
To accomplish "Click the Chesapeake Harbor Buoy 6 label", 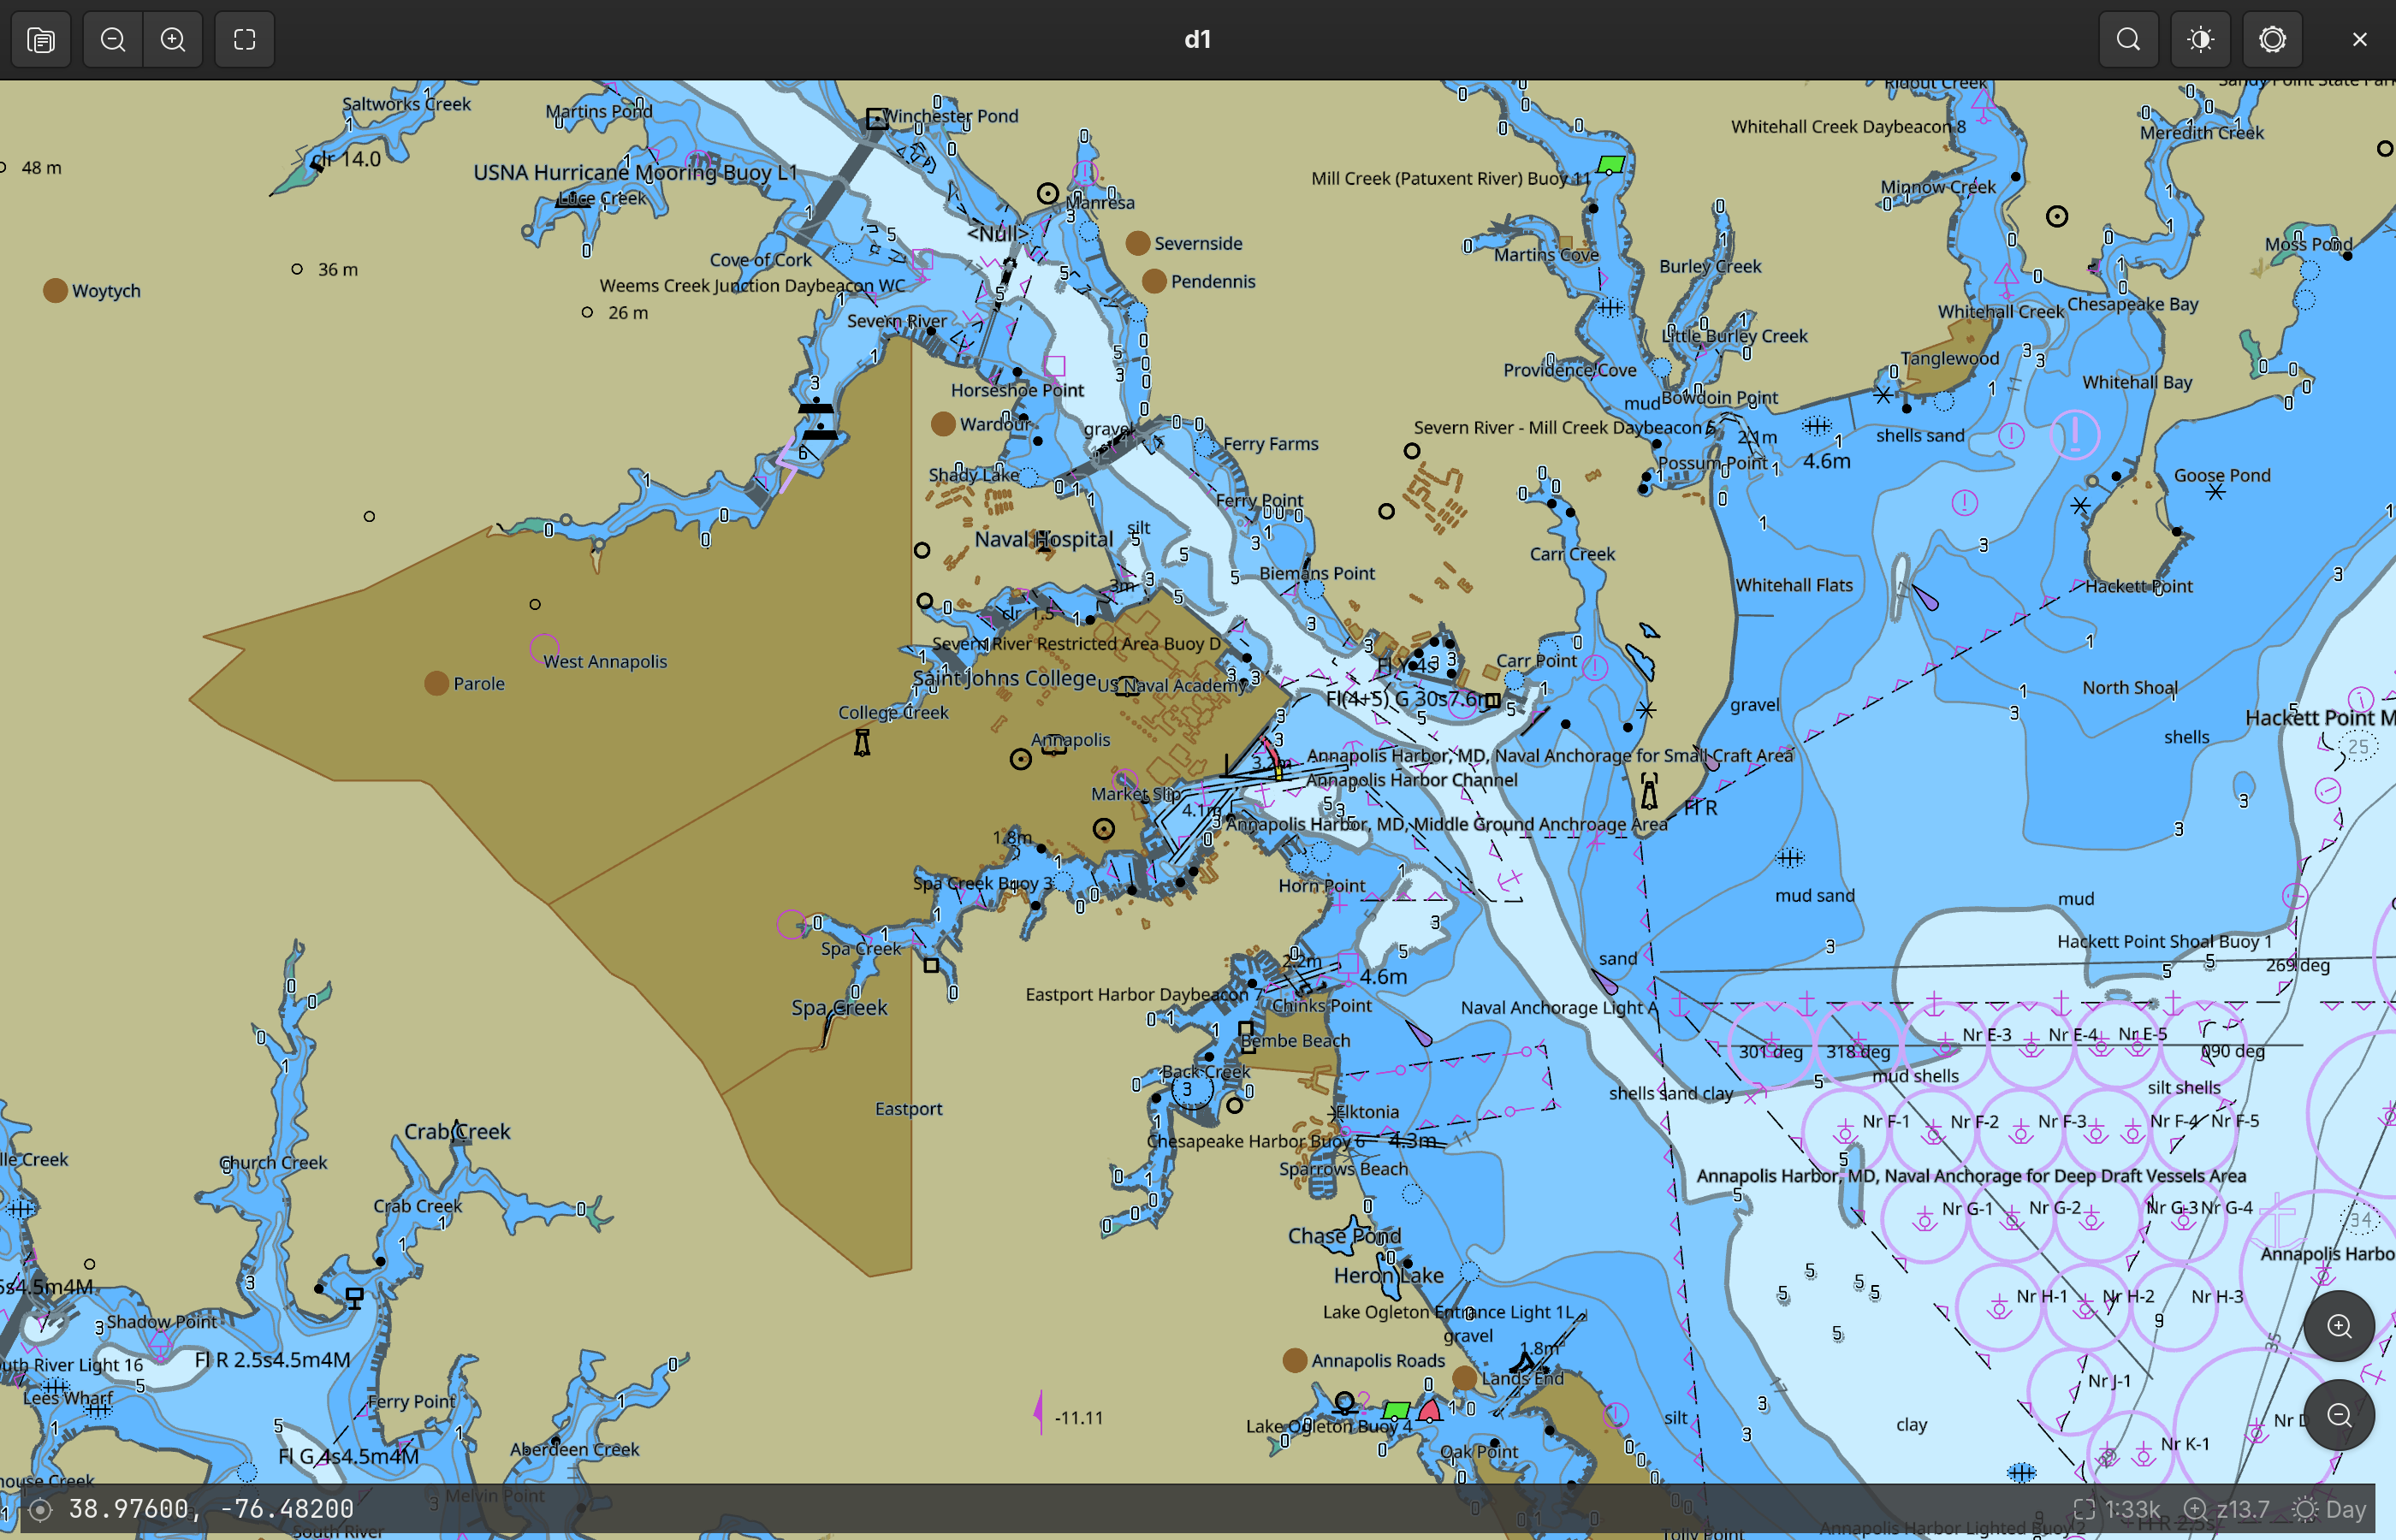I will pos(1255,1141).
